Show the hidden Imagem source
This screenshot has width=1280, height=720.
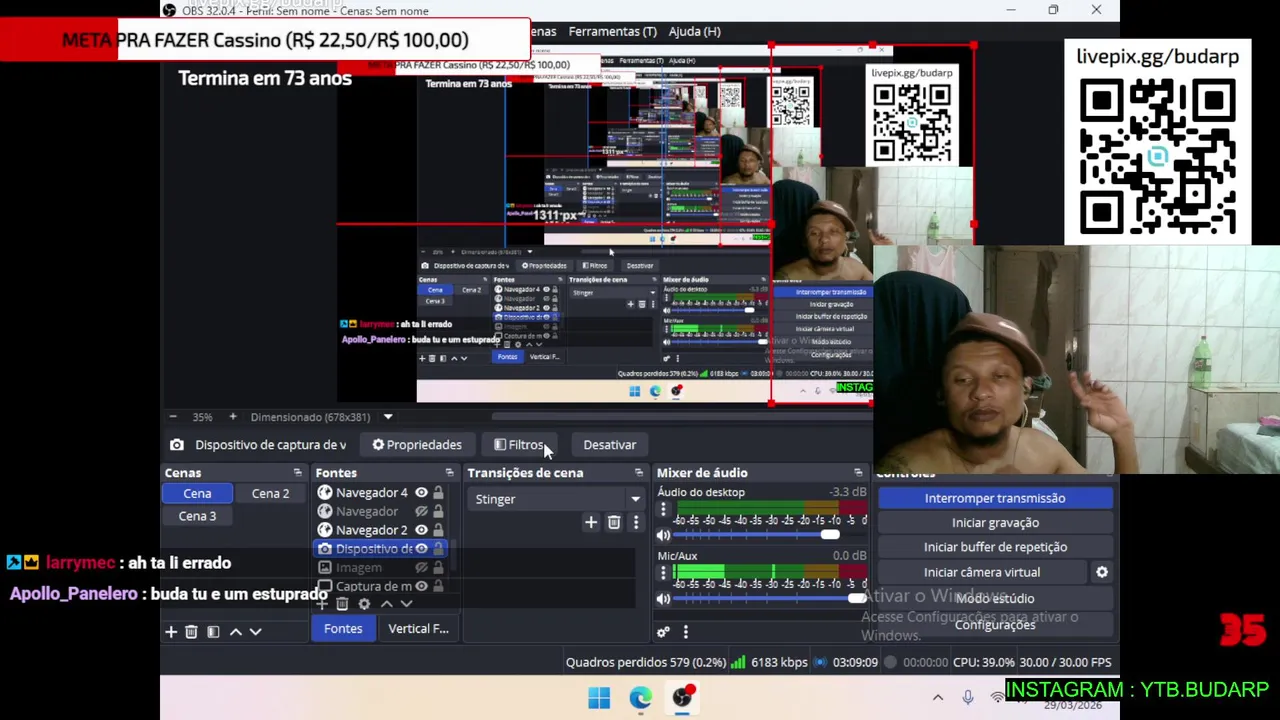click(x=421, y=568)
